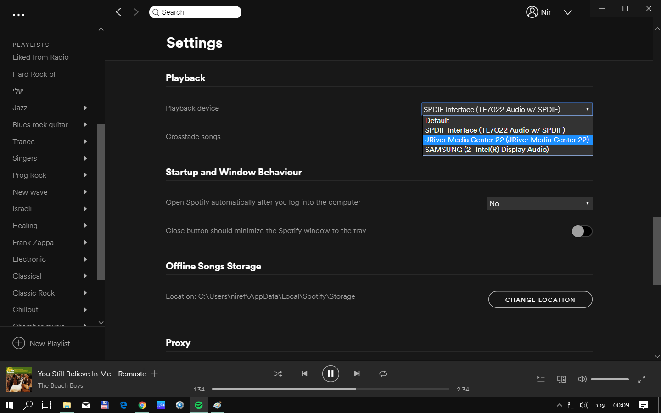Expand the Singers folder
This screenshot has height=413, width=661.
[85, 158]
